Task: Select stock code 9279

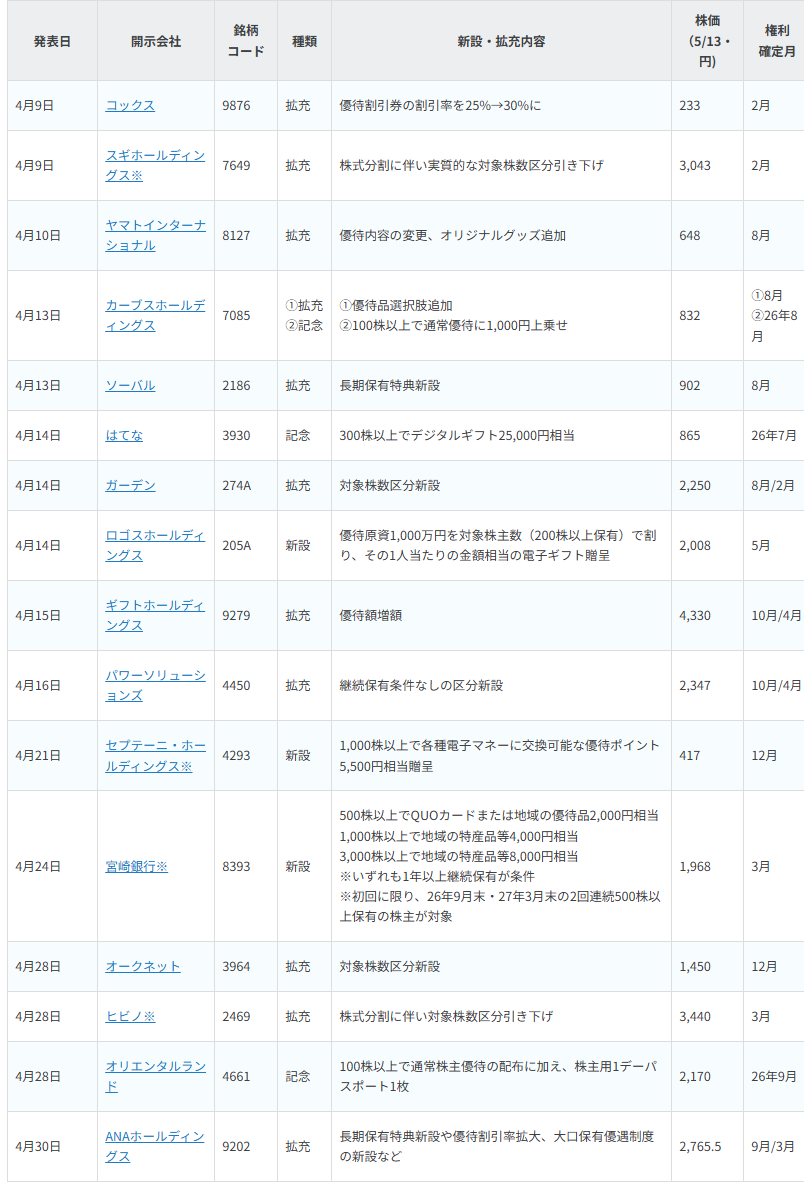Action: click(x=236, y=615)
